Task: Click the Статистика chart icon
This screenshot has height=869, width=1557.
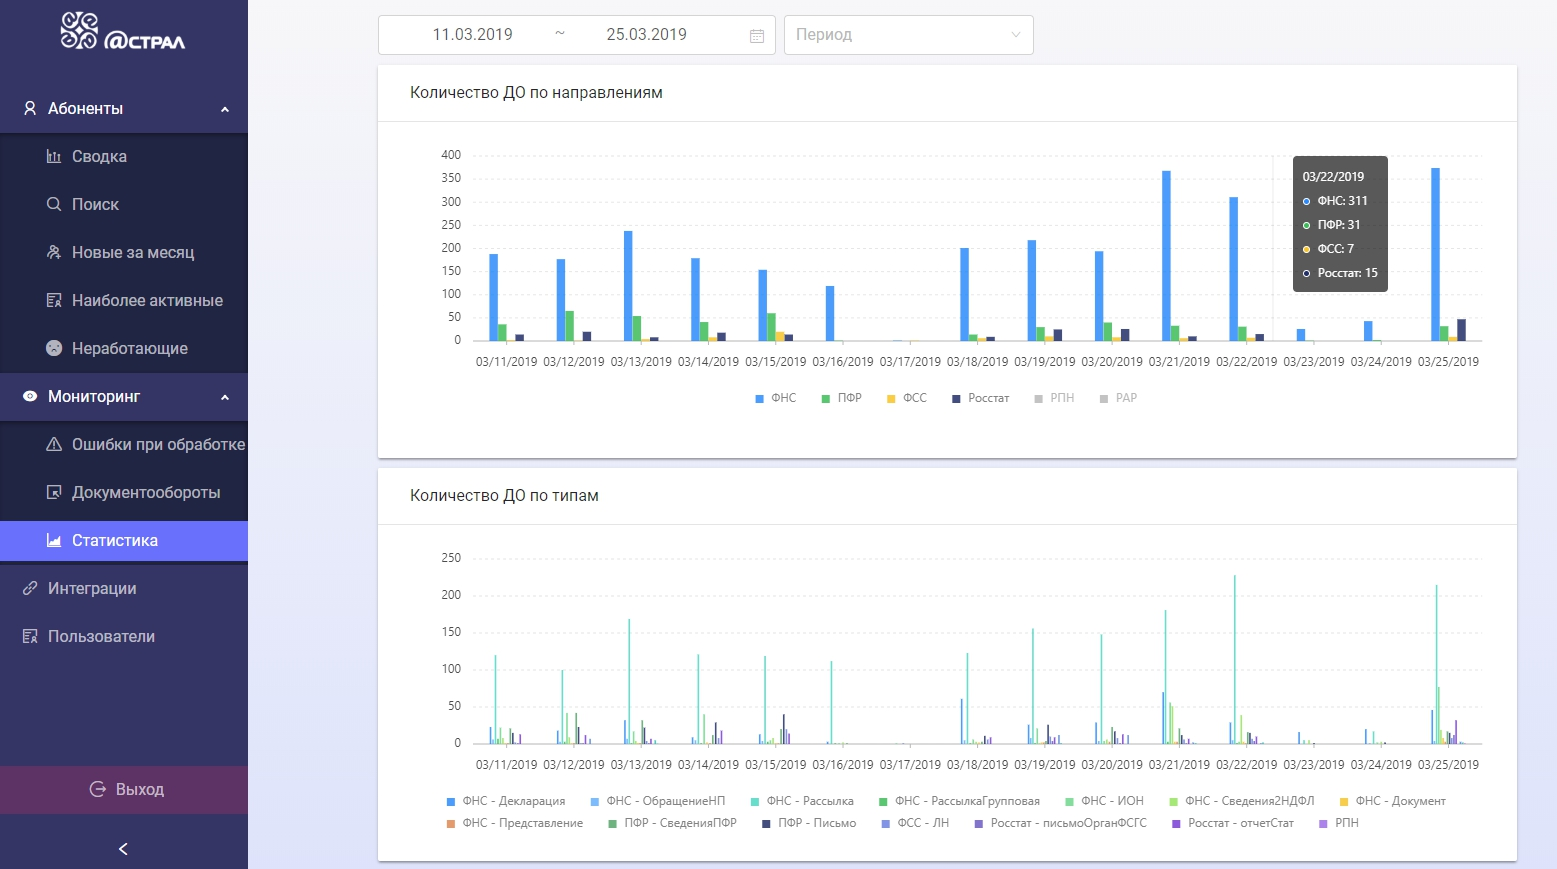Action: [54, 540]
